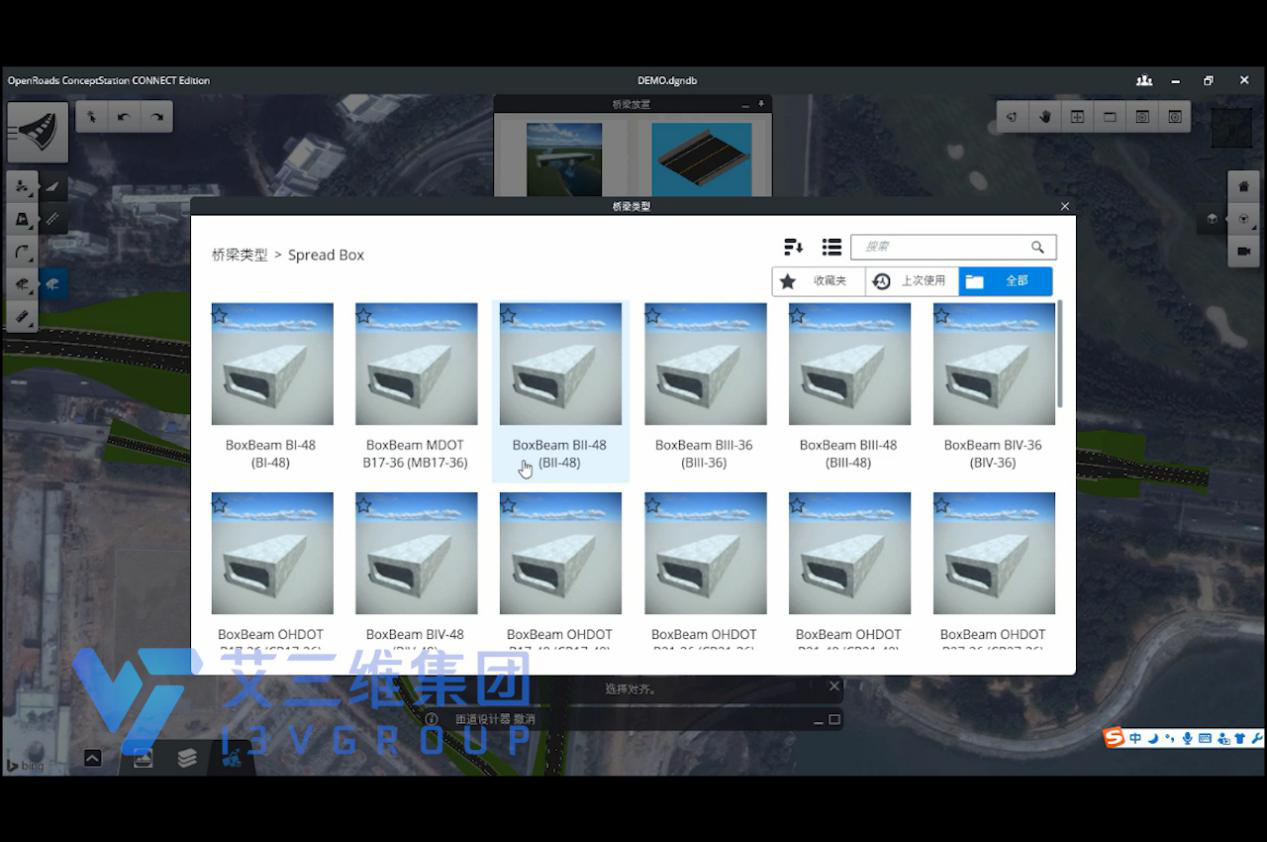Screen dimensions: 1267x842
Task: Select the BoxBeam BIII-36 thumbnail
Action: click(x=705, y=364)
